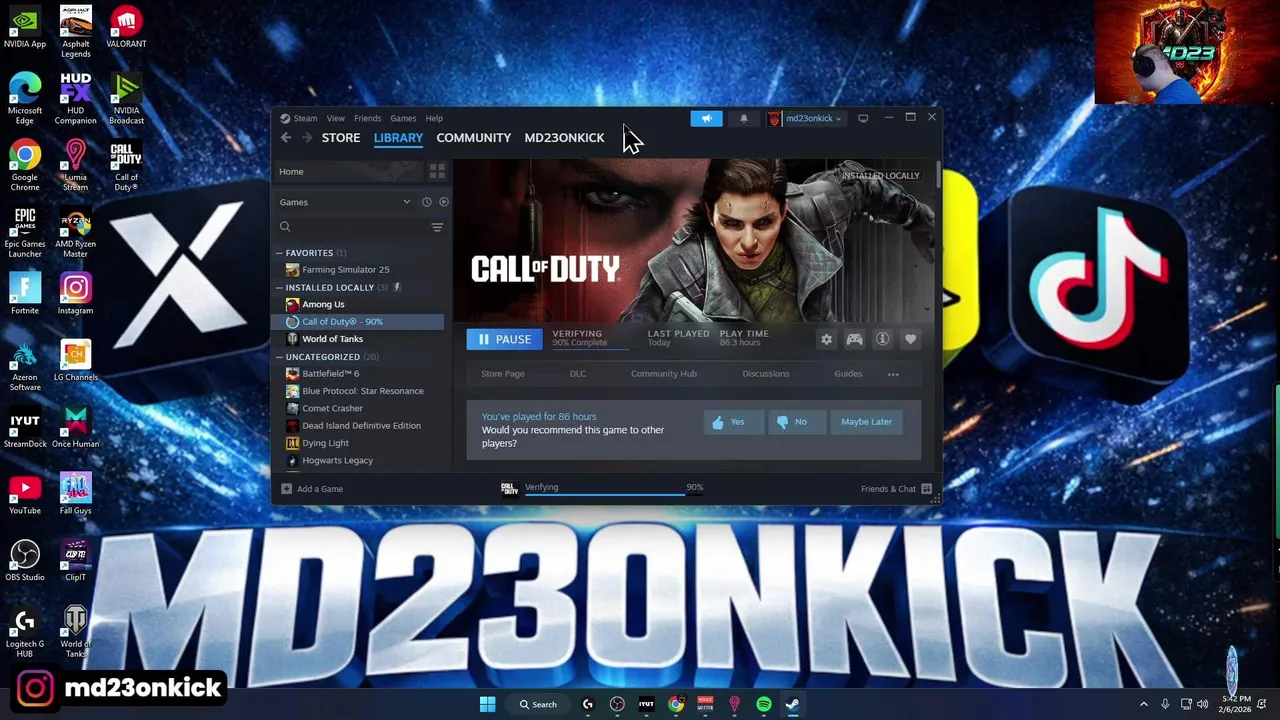Viewport: 1280px width, 720px height.
Task: Click Maybe Later on the recommendation prompt
Action: pos(867,422)
